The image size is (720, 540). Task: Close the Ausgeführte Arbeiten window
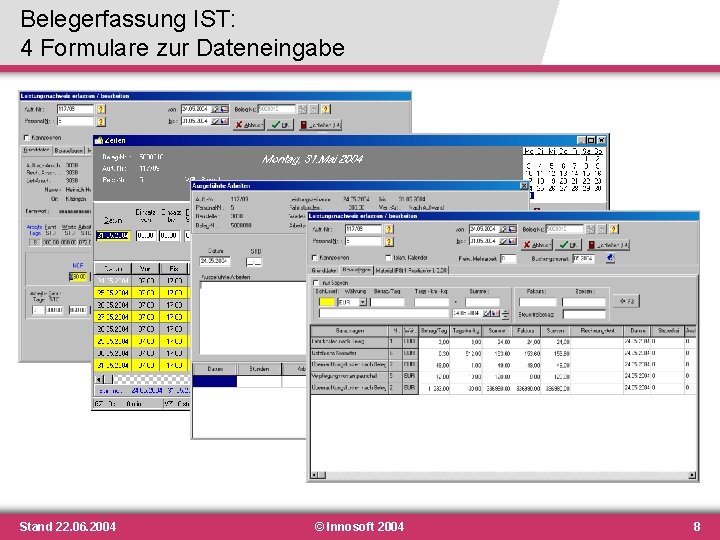tap(523, 186)
